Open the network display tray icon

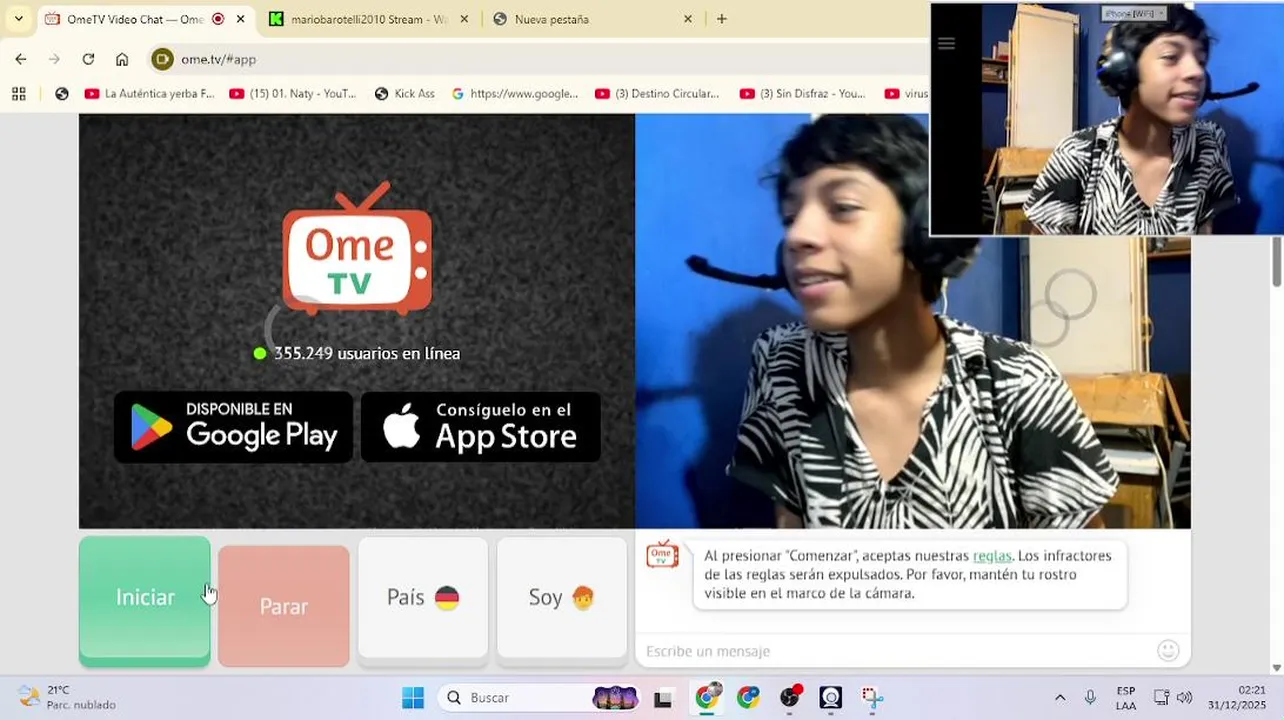1161,697
